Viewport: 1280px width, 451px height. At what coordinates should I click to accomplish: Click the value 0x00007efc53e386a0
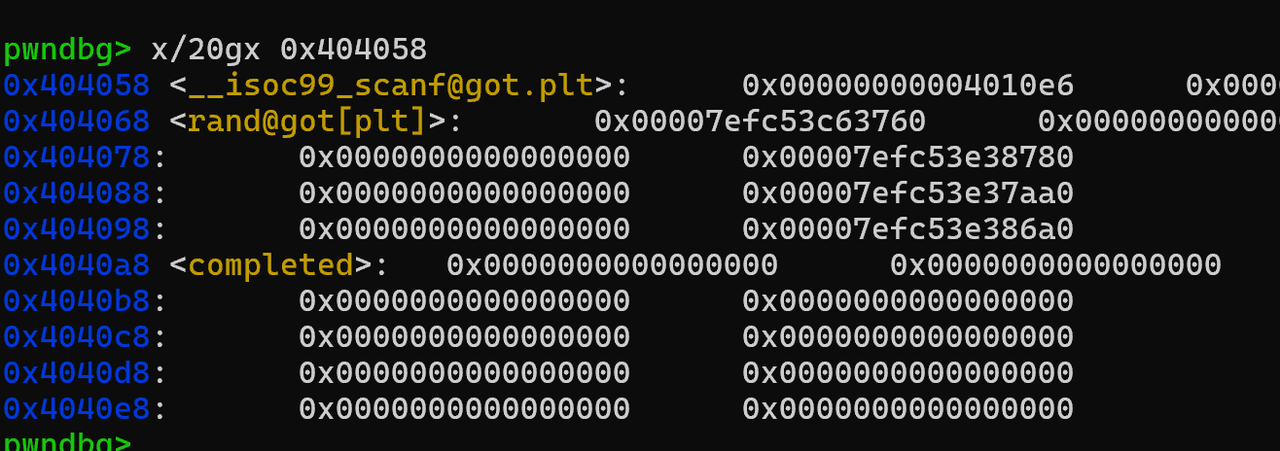[908, 229]
